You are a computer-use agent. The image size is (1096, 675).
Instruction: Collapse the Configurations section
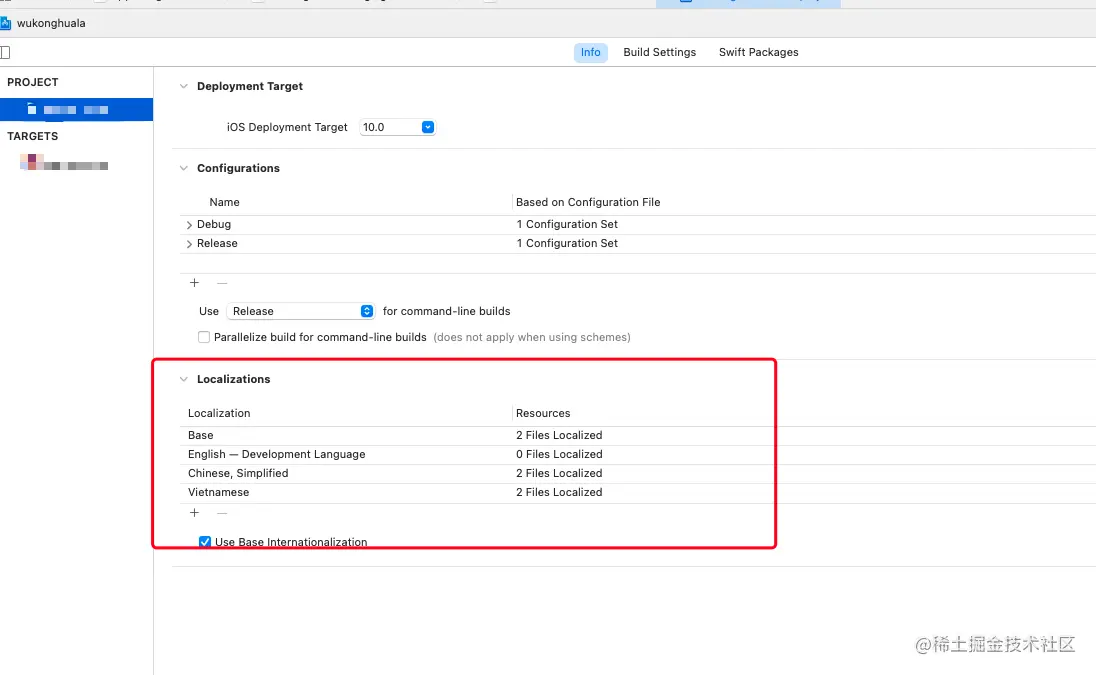tap(184, 168)
